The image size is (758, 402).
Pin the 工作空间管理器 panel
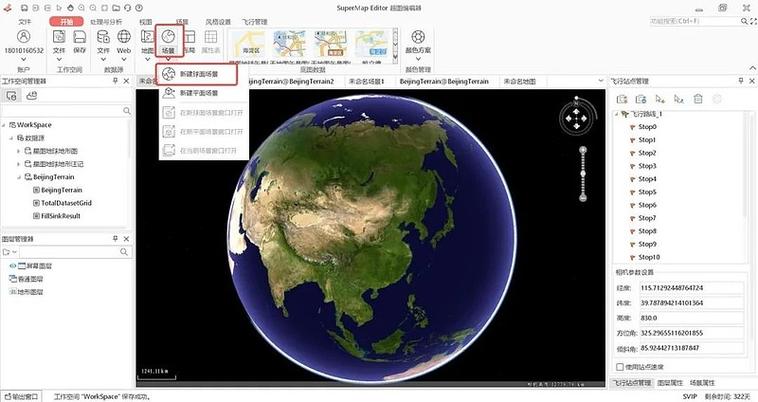pos(115,81)
